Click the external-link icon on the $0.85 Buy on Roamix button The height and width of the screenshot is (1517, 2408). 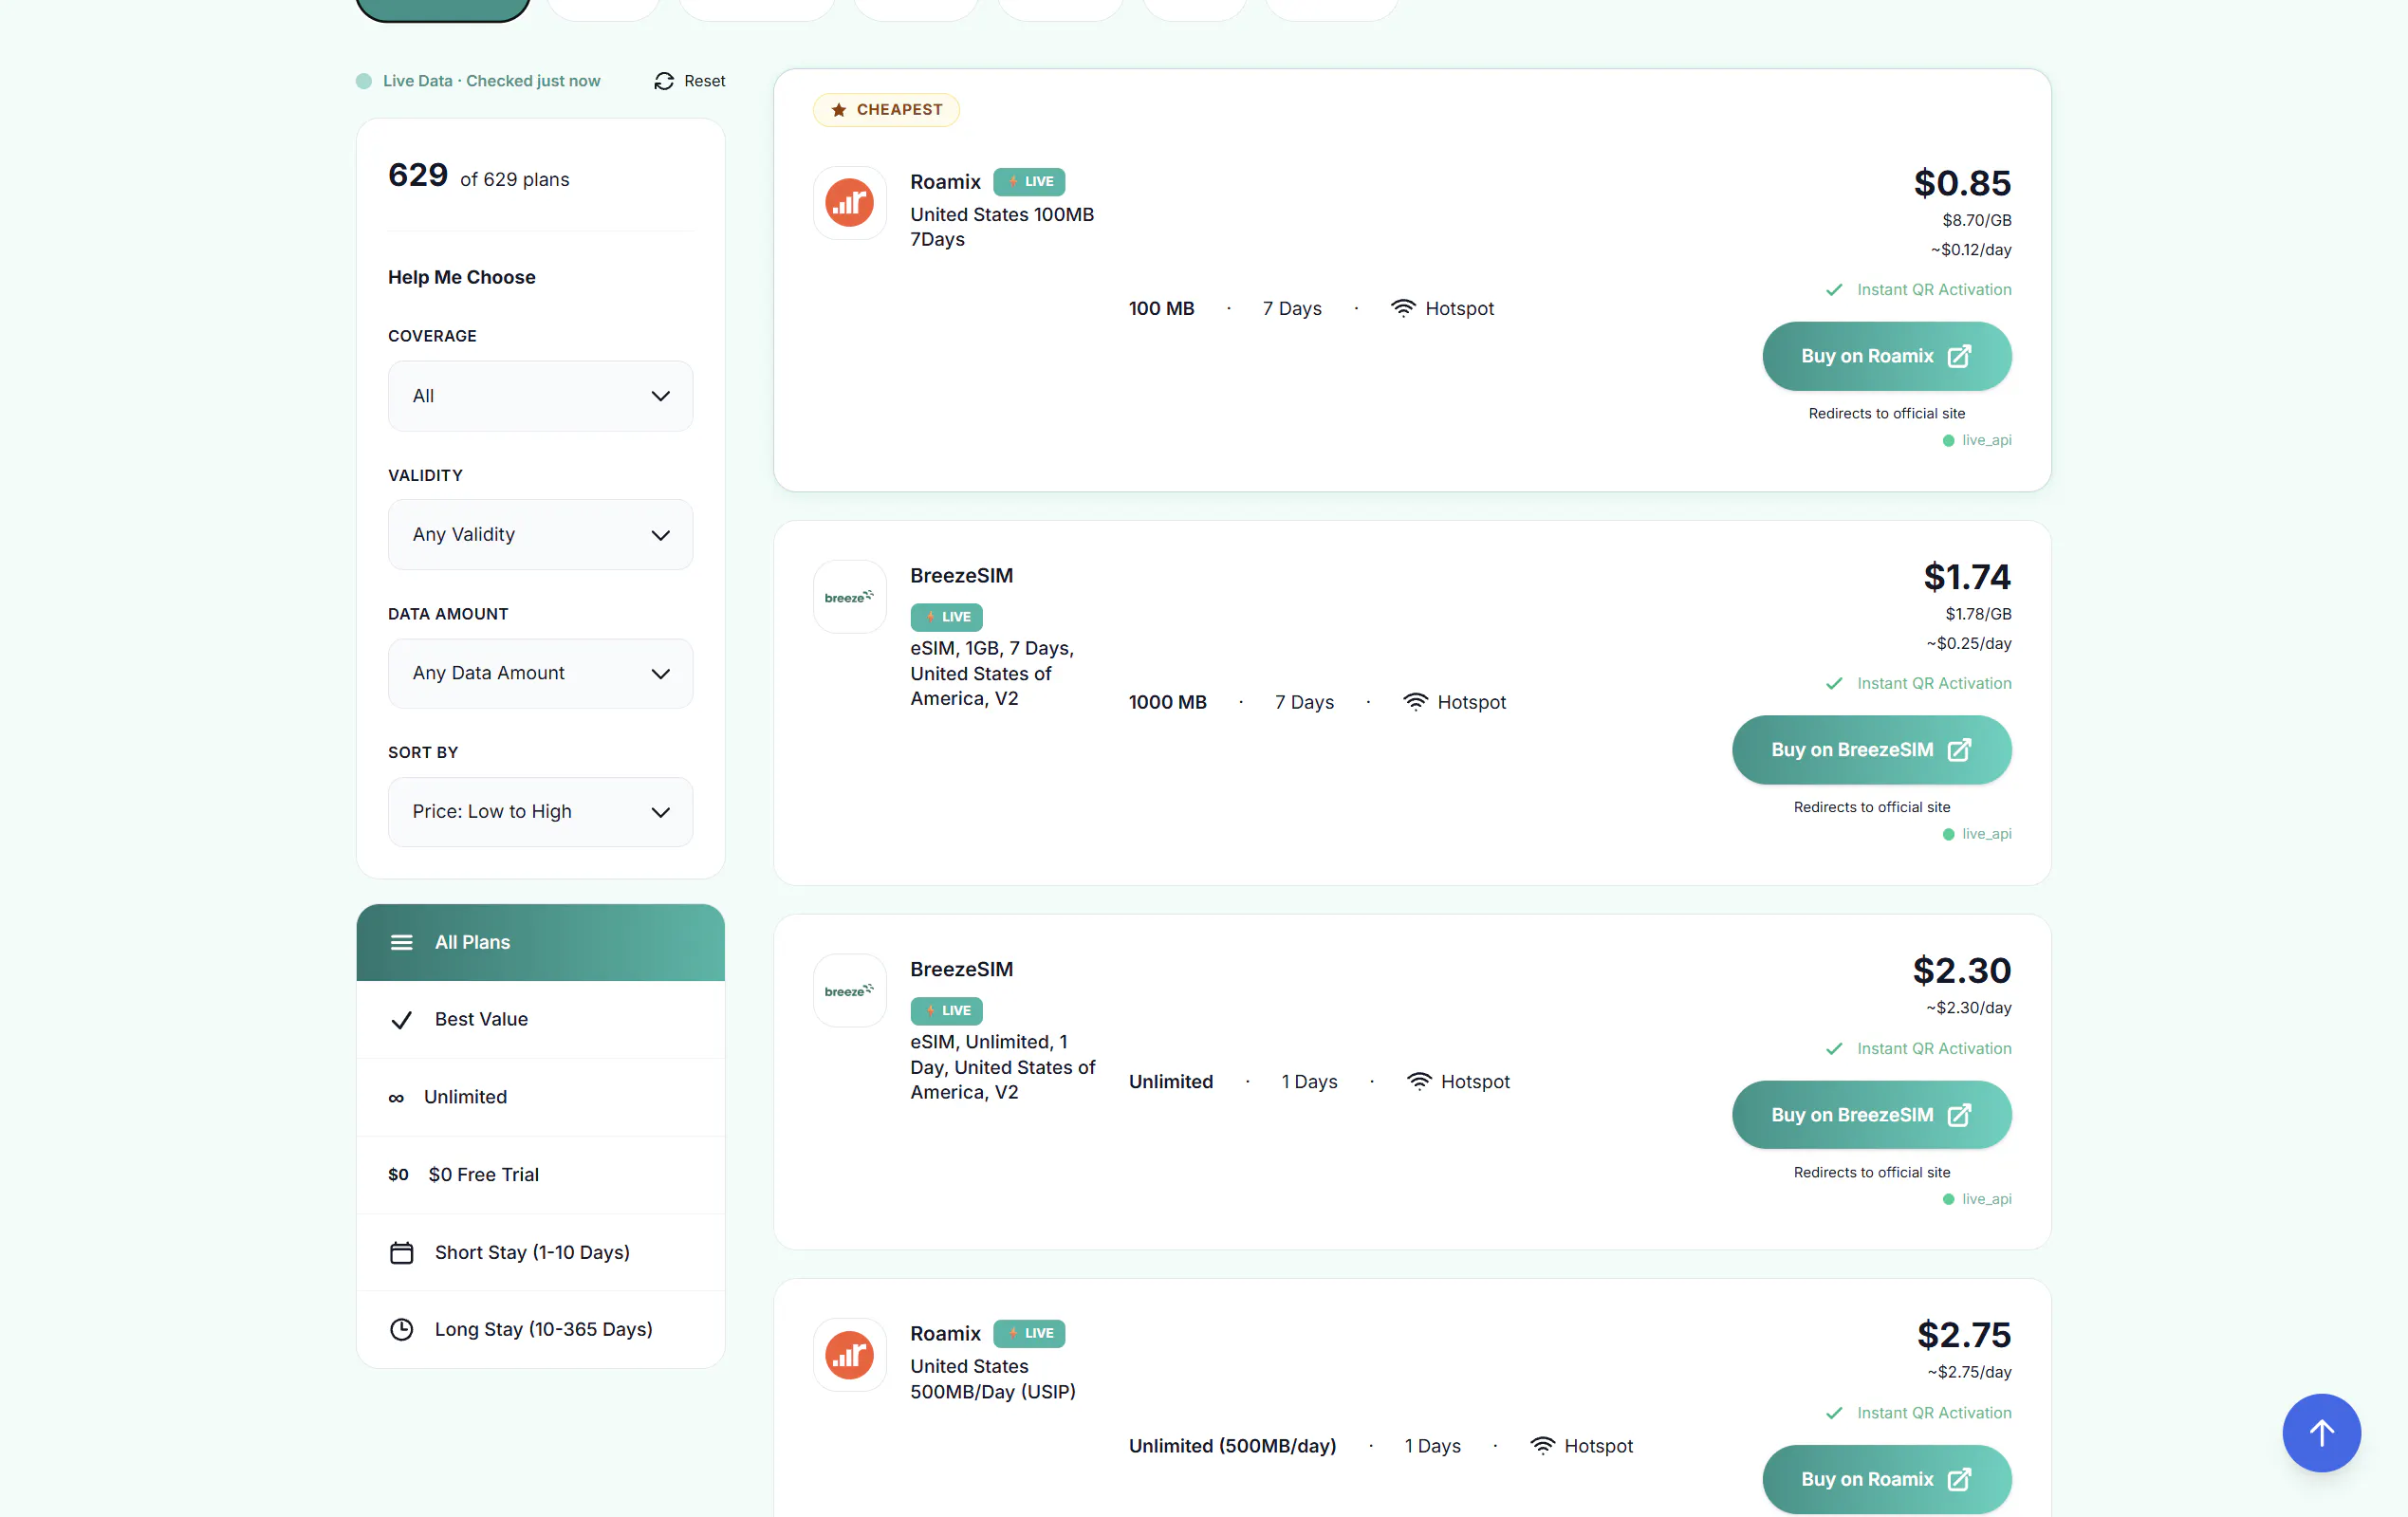pos(1959,356)
